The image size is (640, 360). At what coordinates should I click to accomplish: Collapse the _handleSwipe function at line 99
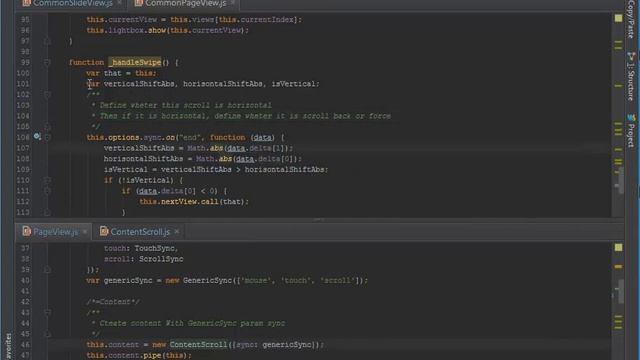tap(47, 62)
